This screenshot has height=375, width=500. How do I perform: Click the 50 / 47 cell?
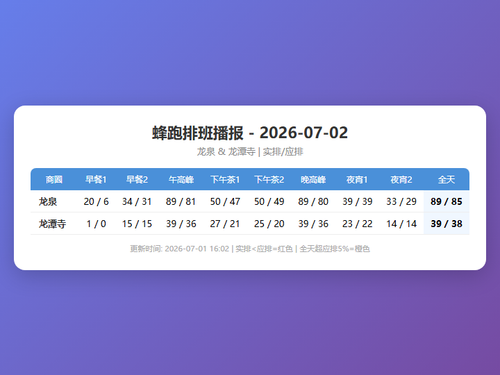pos(225,201)
